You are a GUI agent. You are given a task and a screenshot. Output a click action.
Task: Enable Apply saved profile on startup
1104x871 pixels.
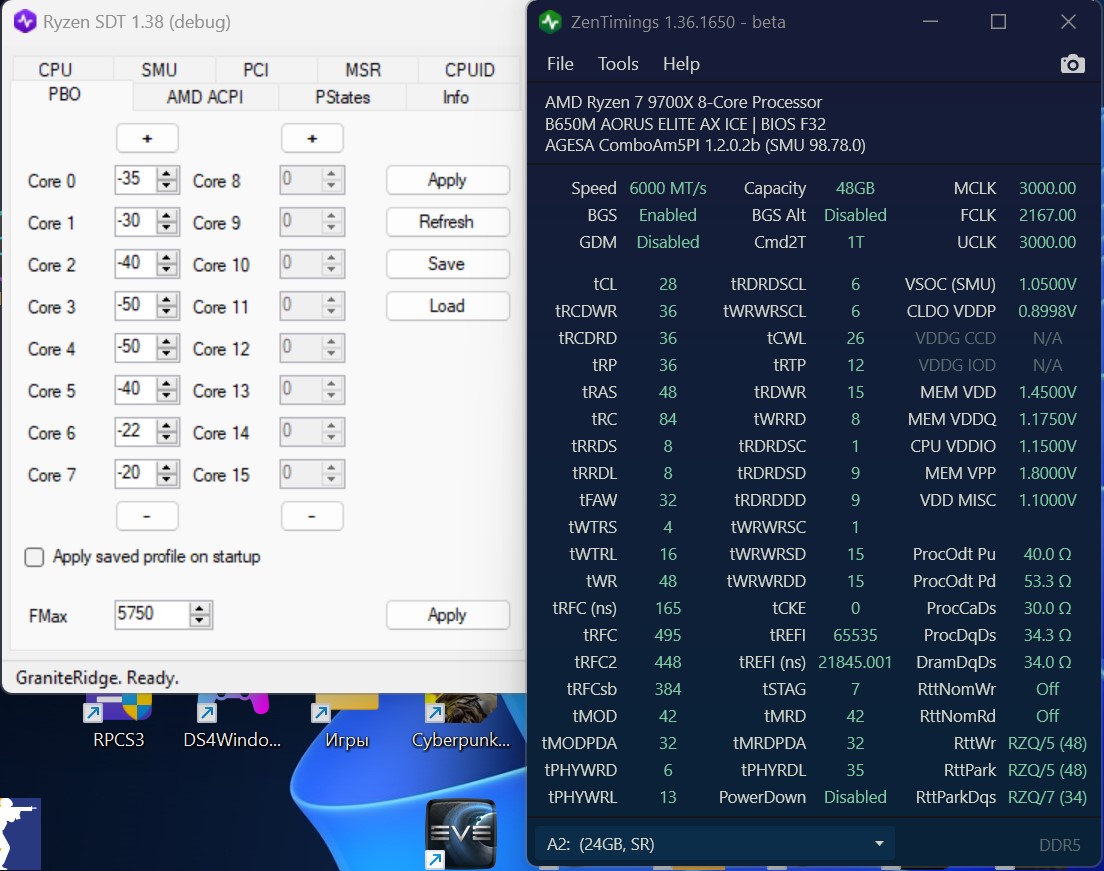point(34,557)
